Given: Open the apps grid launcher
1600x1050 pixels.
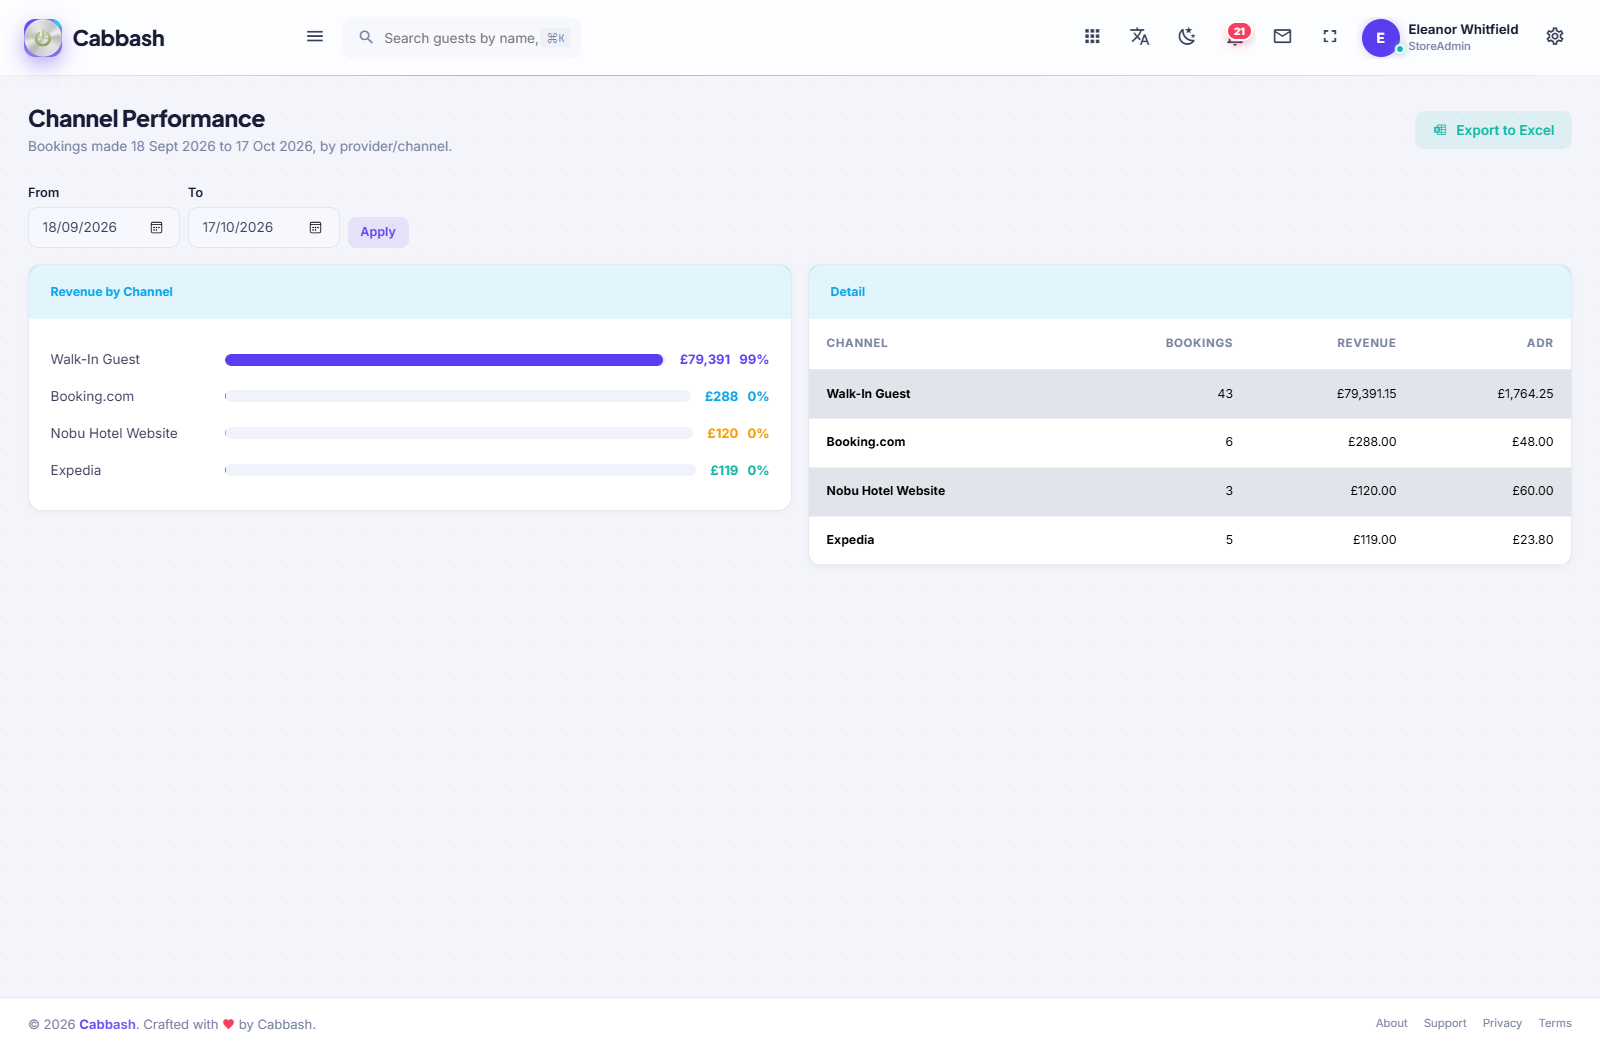Looking at the screenshot, I should tap(1092, 36).
